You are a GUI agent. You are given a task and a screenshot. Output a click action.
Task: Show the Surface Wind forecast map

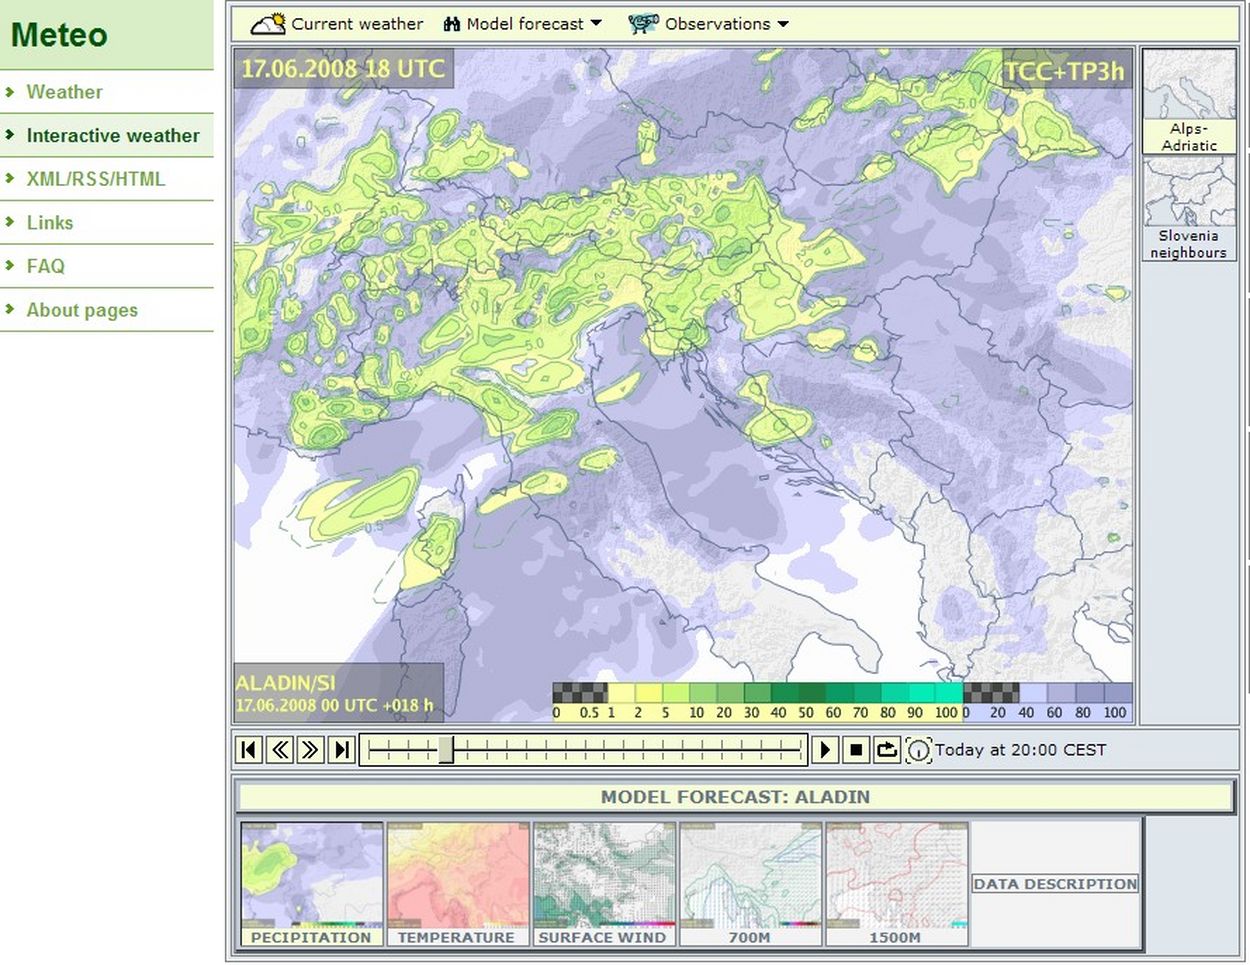[603, 884]
